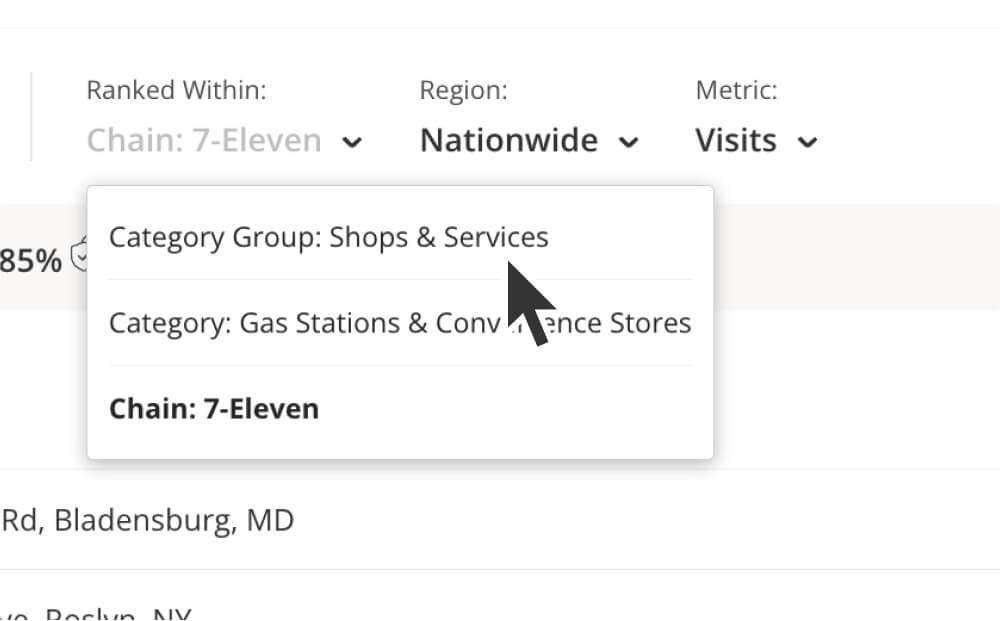Collapse the Ranked Within dropdown via its grayed value

204,140
